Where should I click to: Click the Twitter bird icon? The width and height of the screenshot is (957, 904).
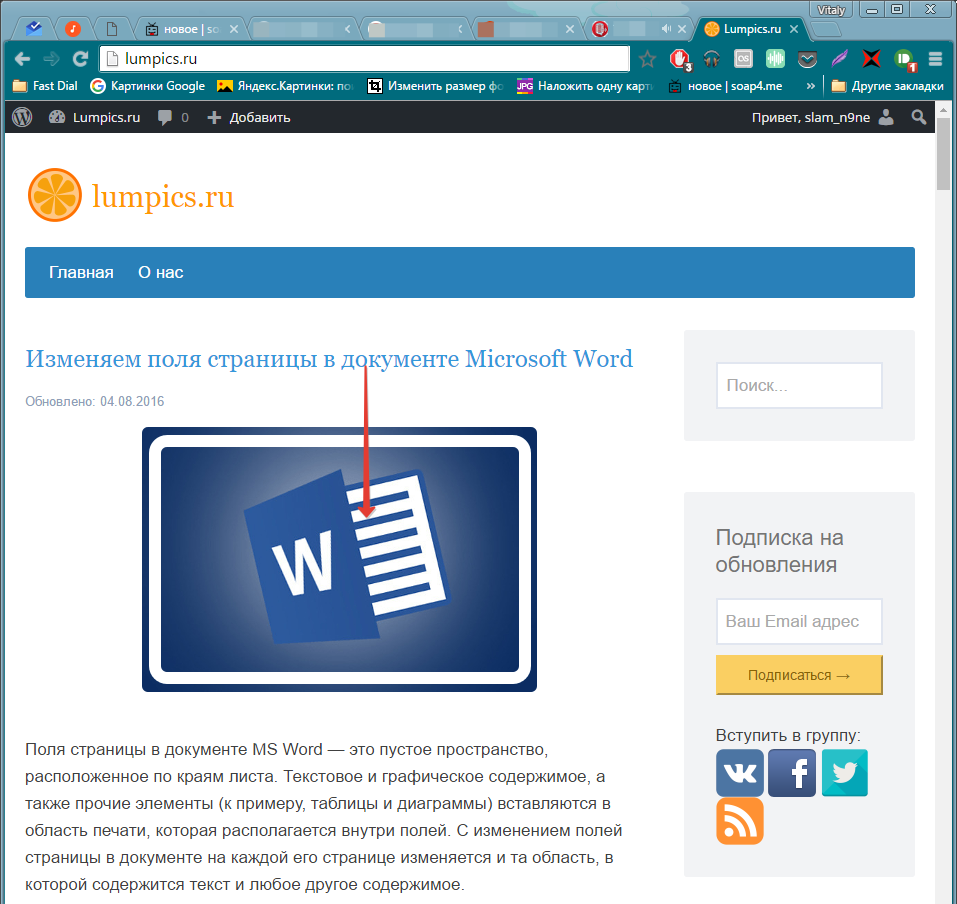pyautogui.click(x=845, y=773)
